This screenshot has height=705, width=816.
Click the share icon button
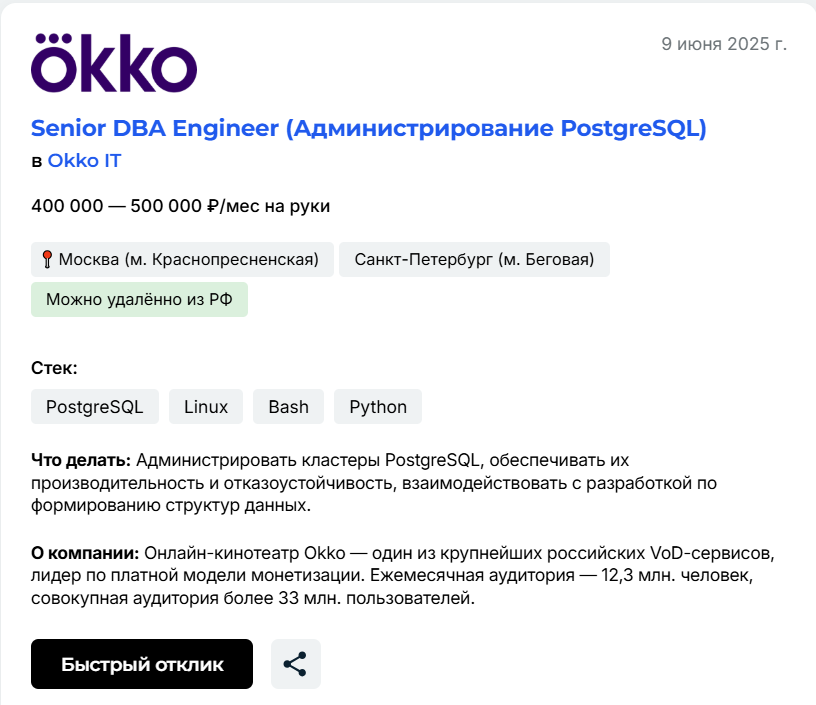pos(295,664)
